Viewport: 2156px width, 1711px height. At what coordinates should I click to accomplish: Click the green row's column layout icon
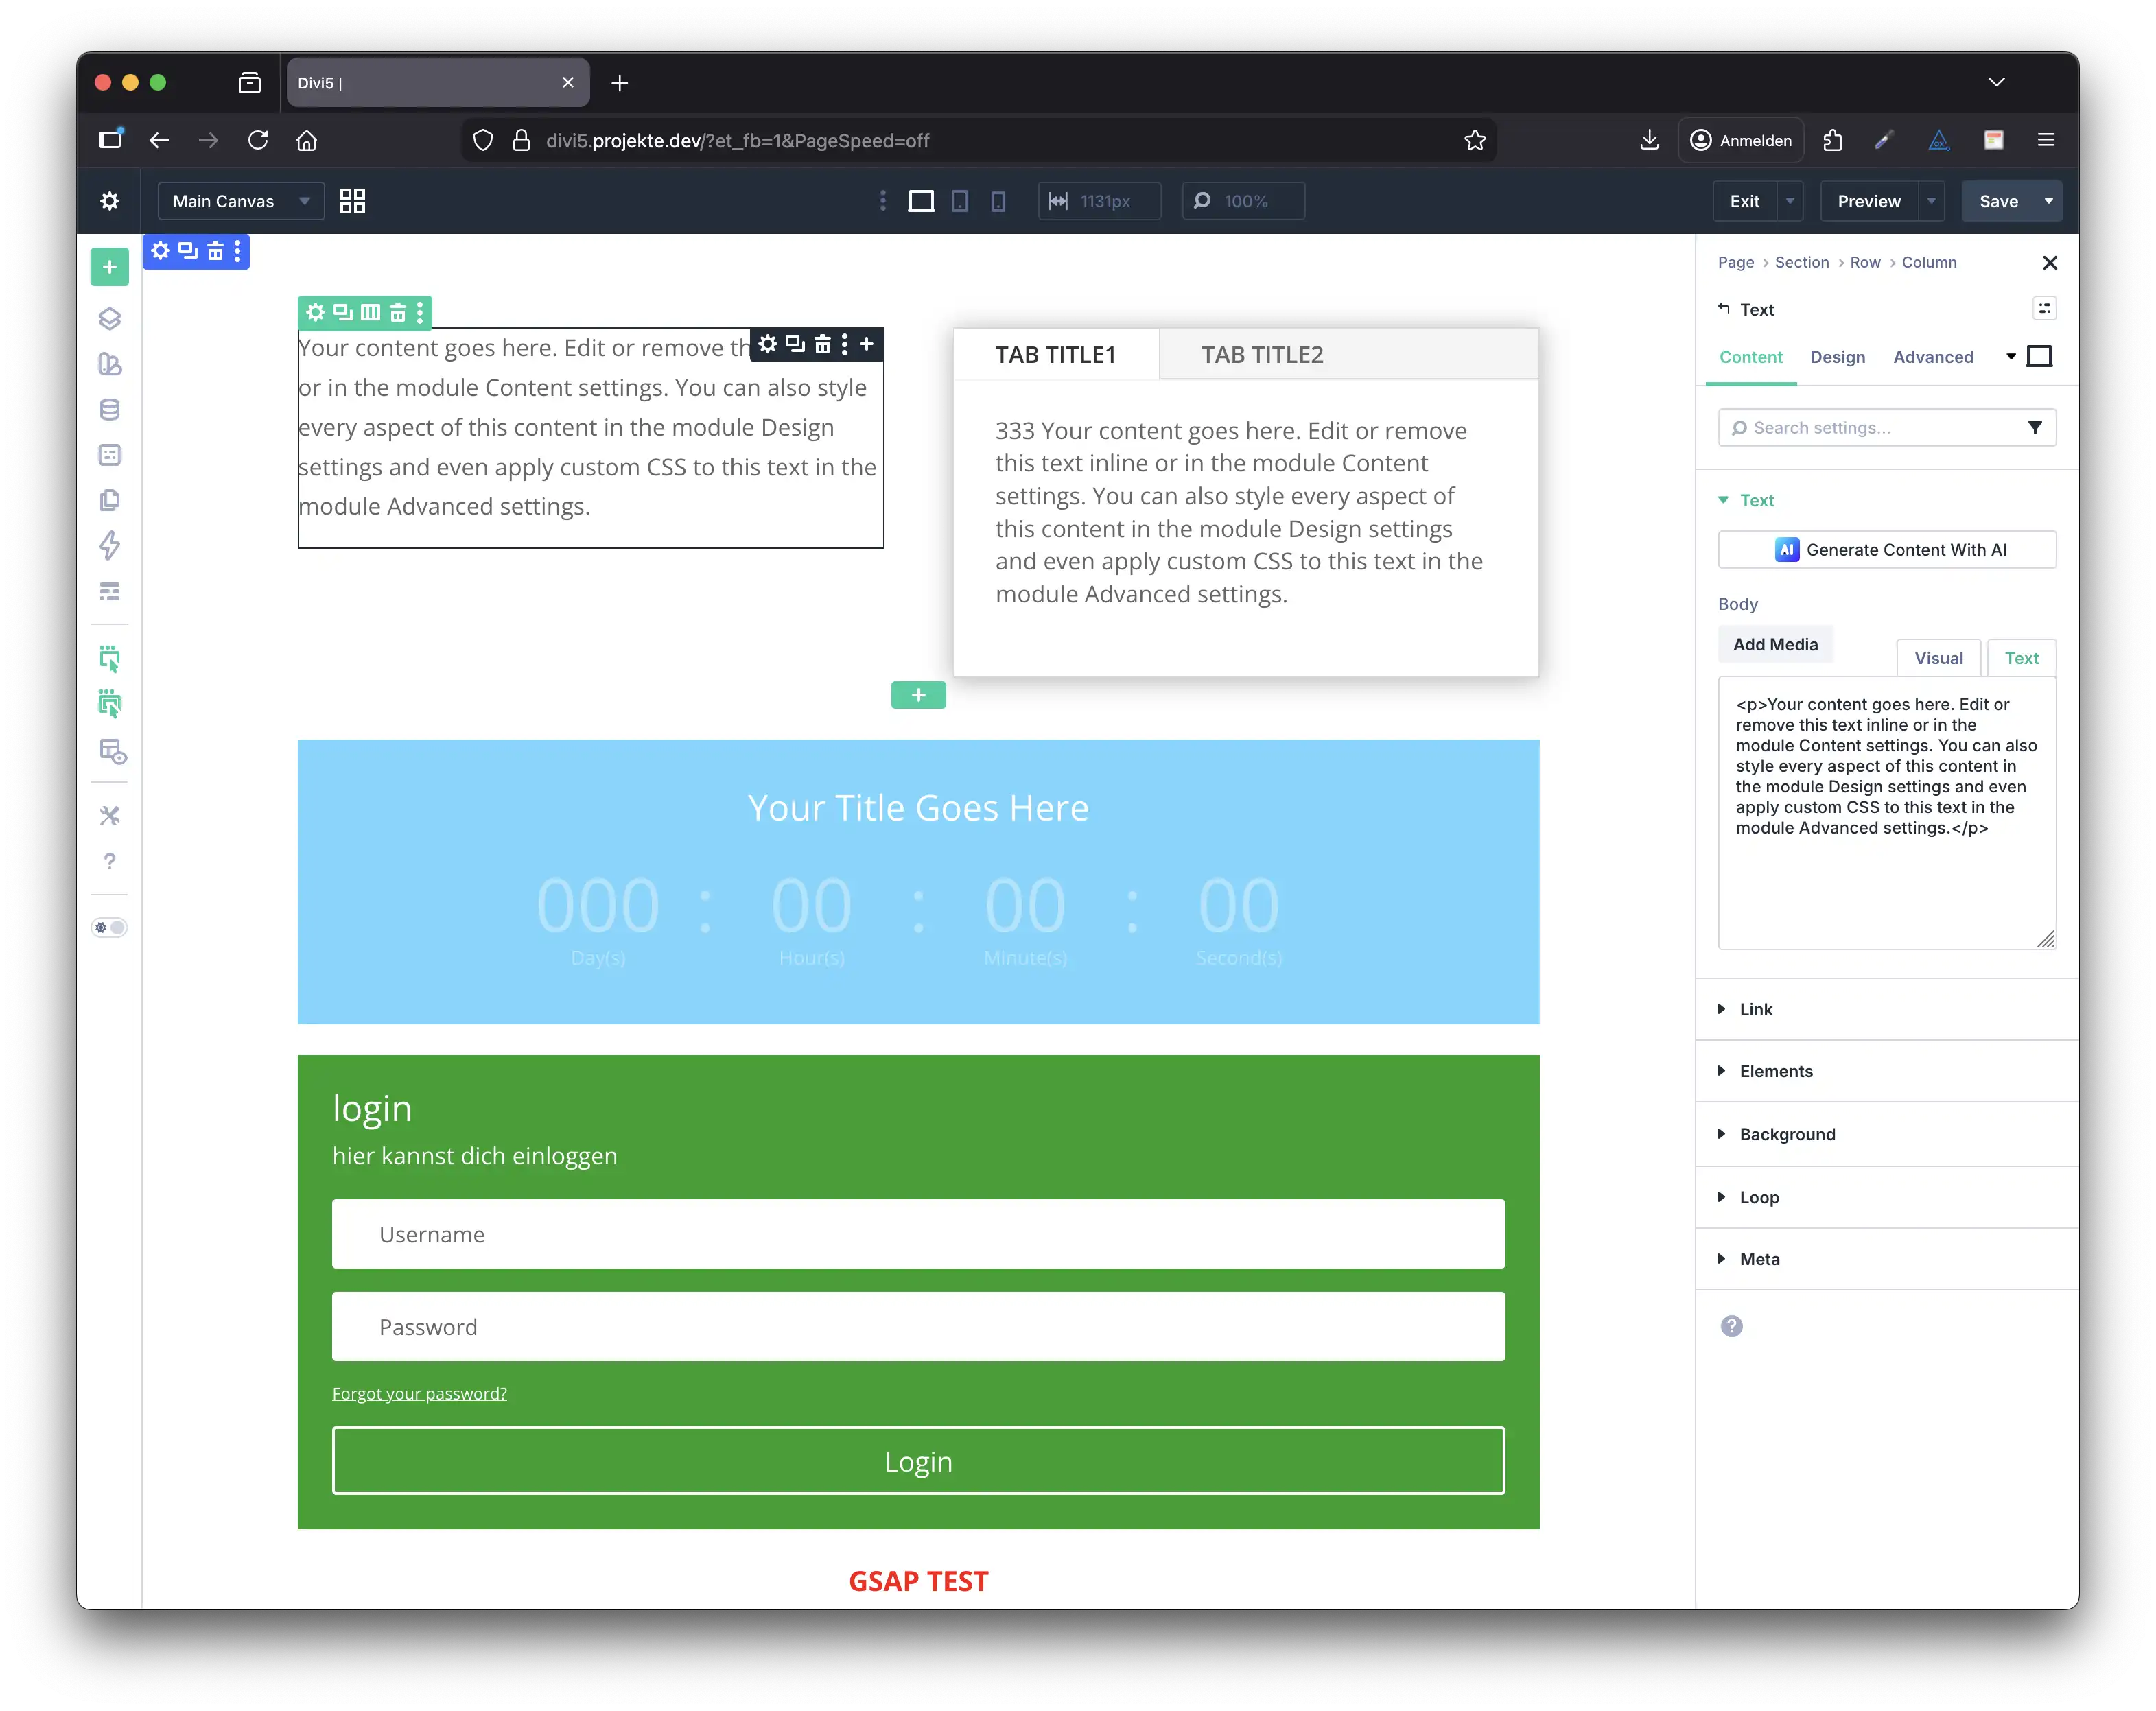370,313
